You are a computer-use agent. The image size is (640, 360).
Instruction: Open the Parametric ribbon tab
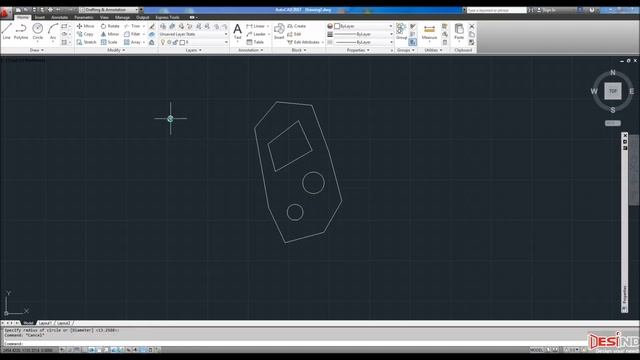click(84, 18)
